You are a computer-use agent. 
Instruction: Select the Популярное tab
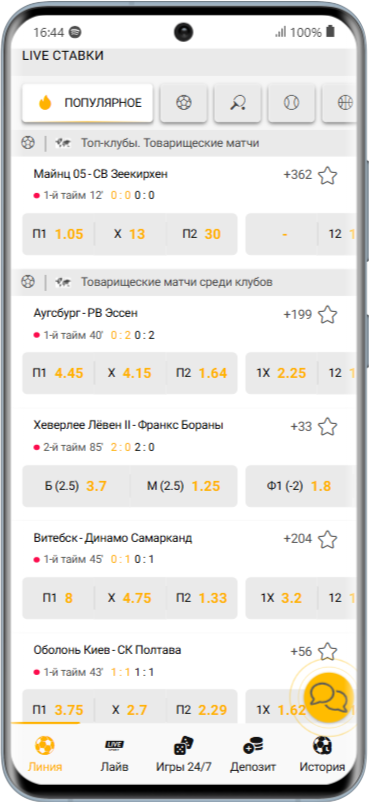pos(88,103)
